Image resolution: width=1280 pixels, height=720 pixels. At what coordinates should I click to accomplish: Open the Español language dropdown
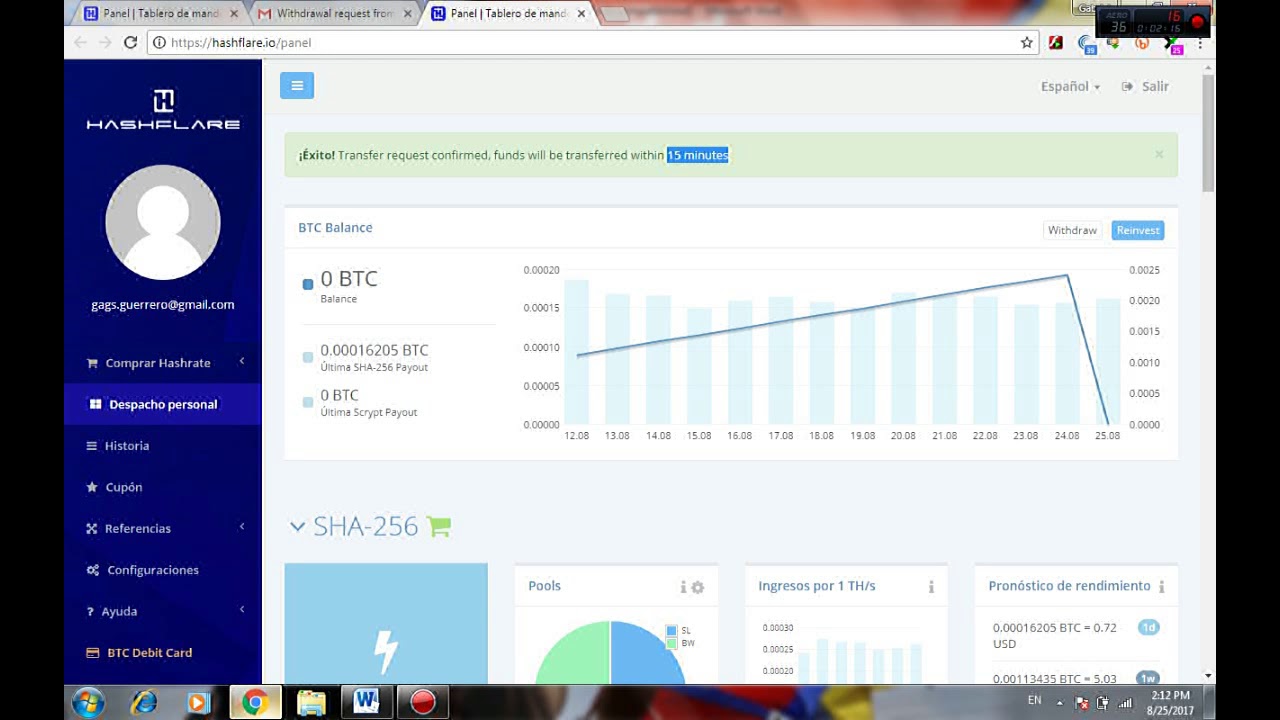pyautogui.click(x=1070, y=86)
